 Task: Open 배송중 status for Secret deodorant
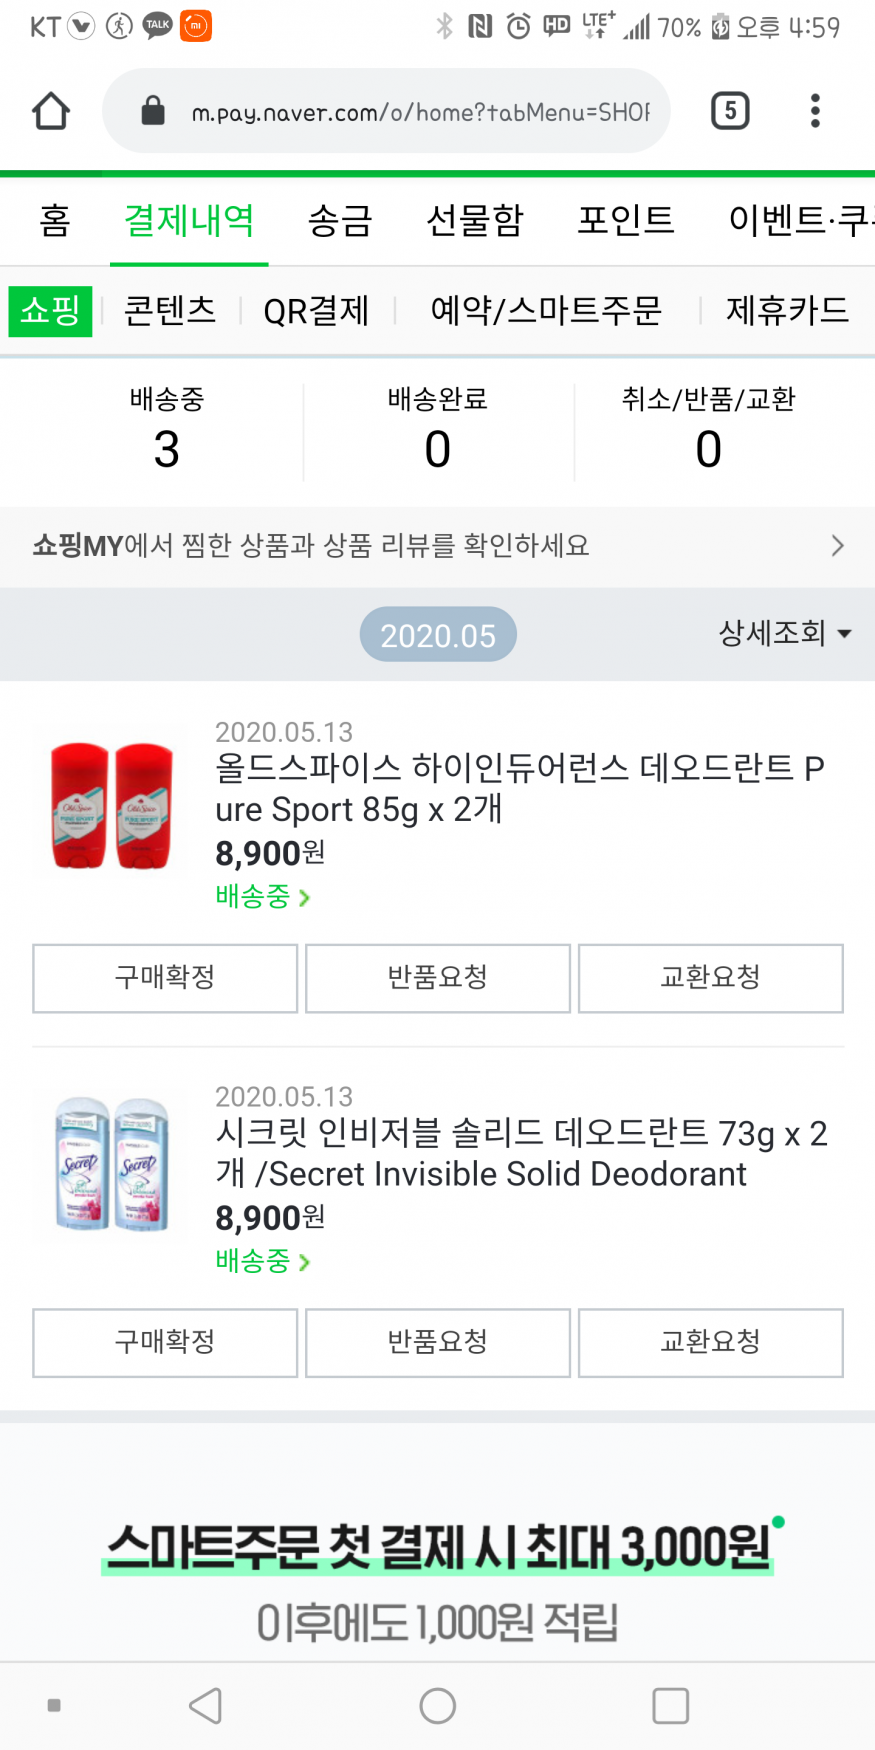(262, 1262)
